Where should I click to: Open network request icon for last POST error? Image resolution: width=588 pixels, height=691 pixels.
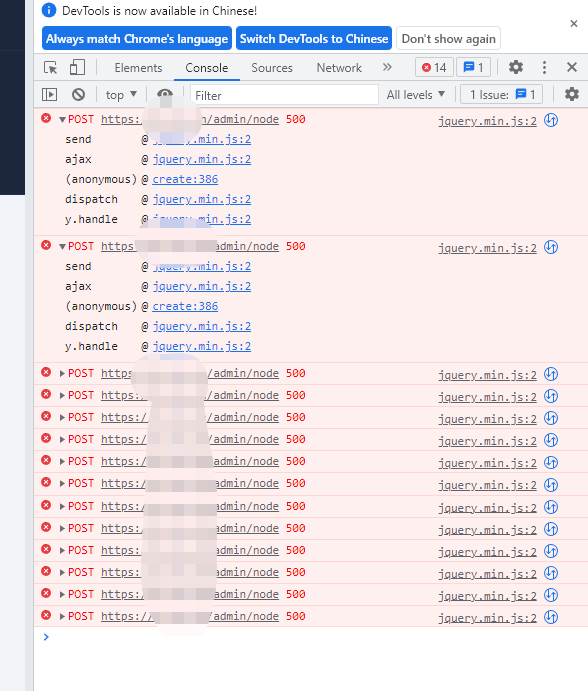tap(551, 617)
